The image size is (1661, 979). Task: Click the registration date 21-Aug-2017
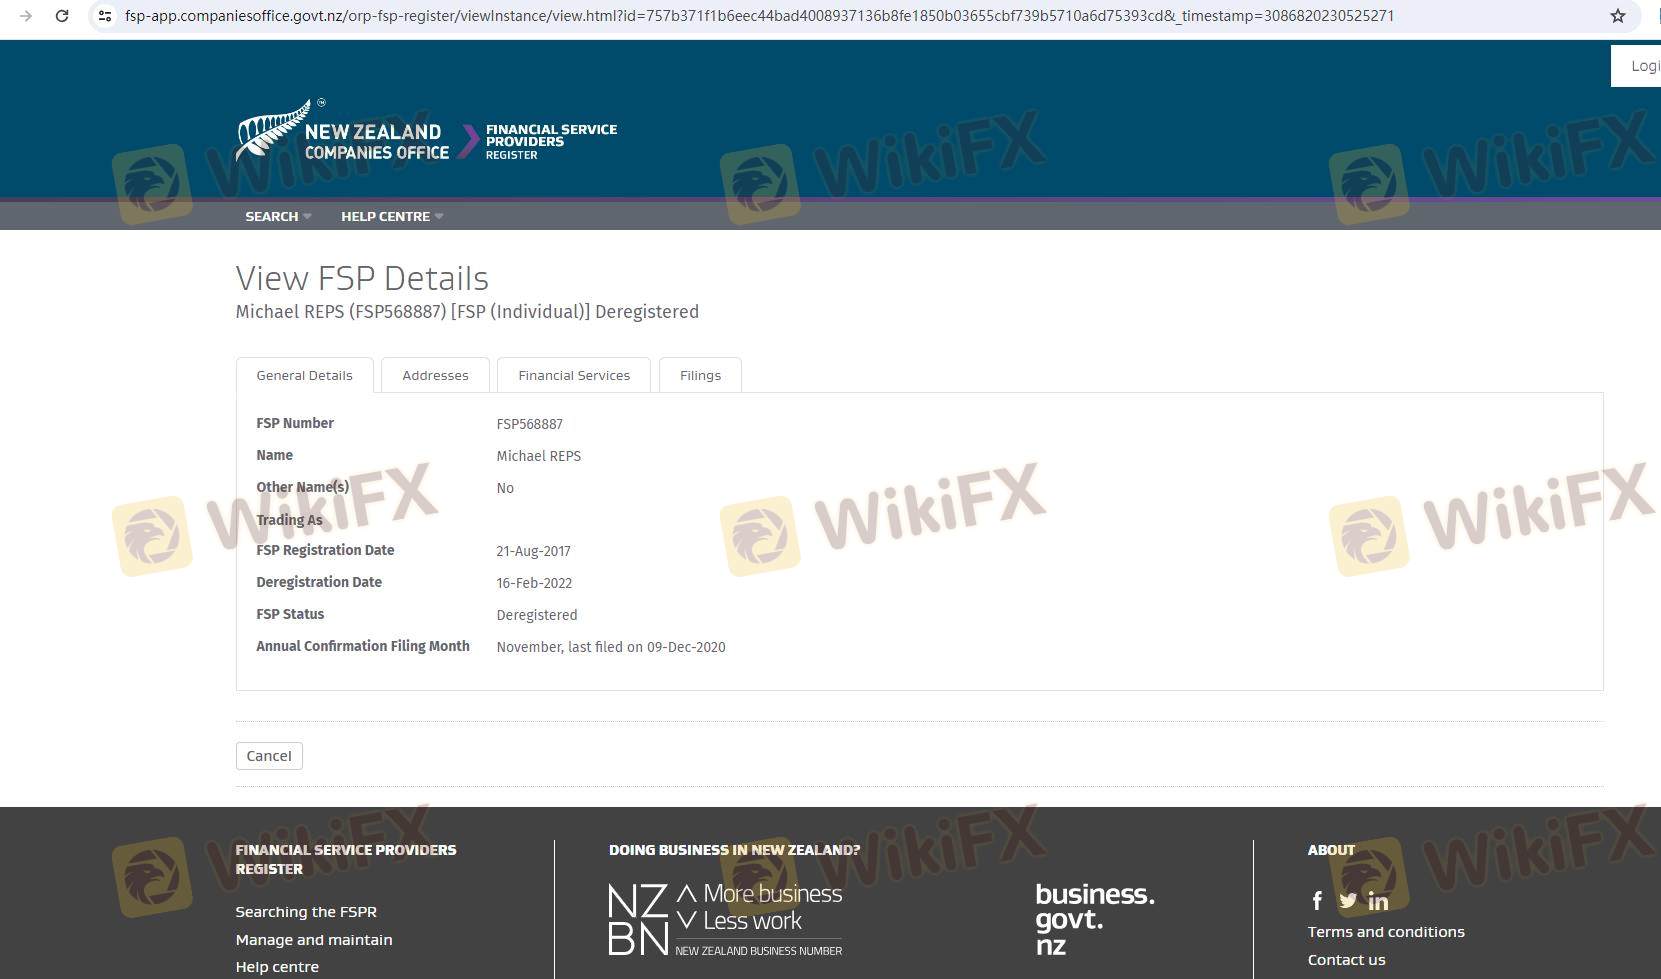pos(534,551)
